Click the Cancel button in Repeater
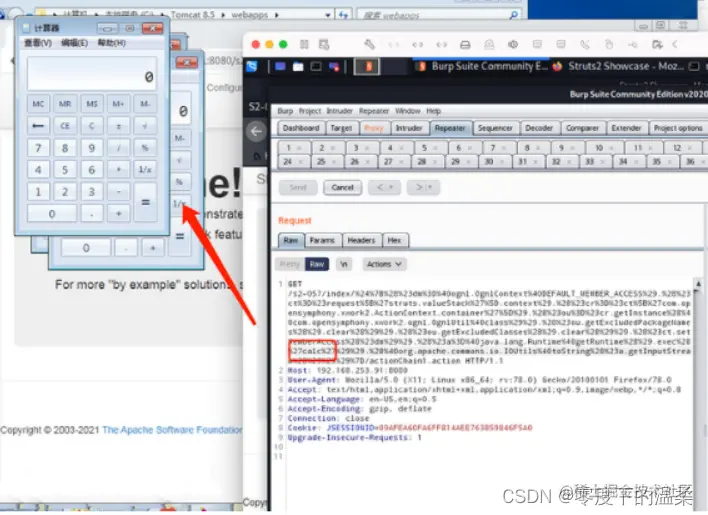This screenshot has width=708, height=515. (342, 187)
